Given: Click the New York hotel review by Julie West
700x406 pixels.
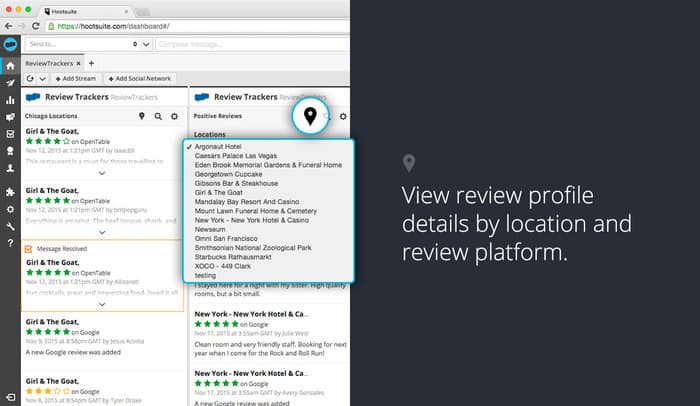Looking at the screenshot, I should point(270,333).
